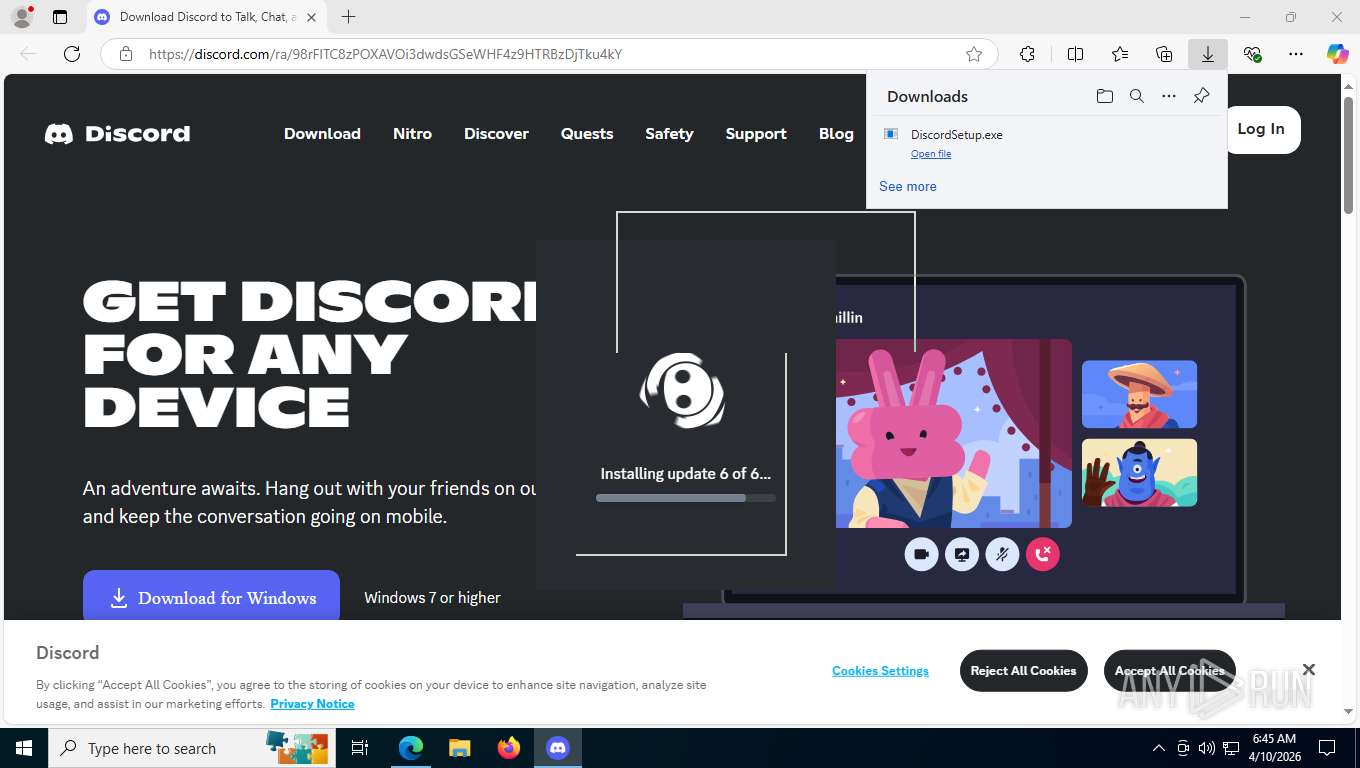Open the Privacy Notice link
This screenshot has height=768, width=1360.
(312, 704)
